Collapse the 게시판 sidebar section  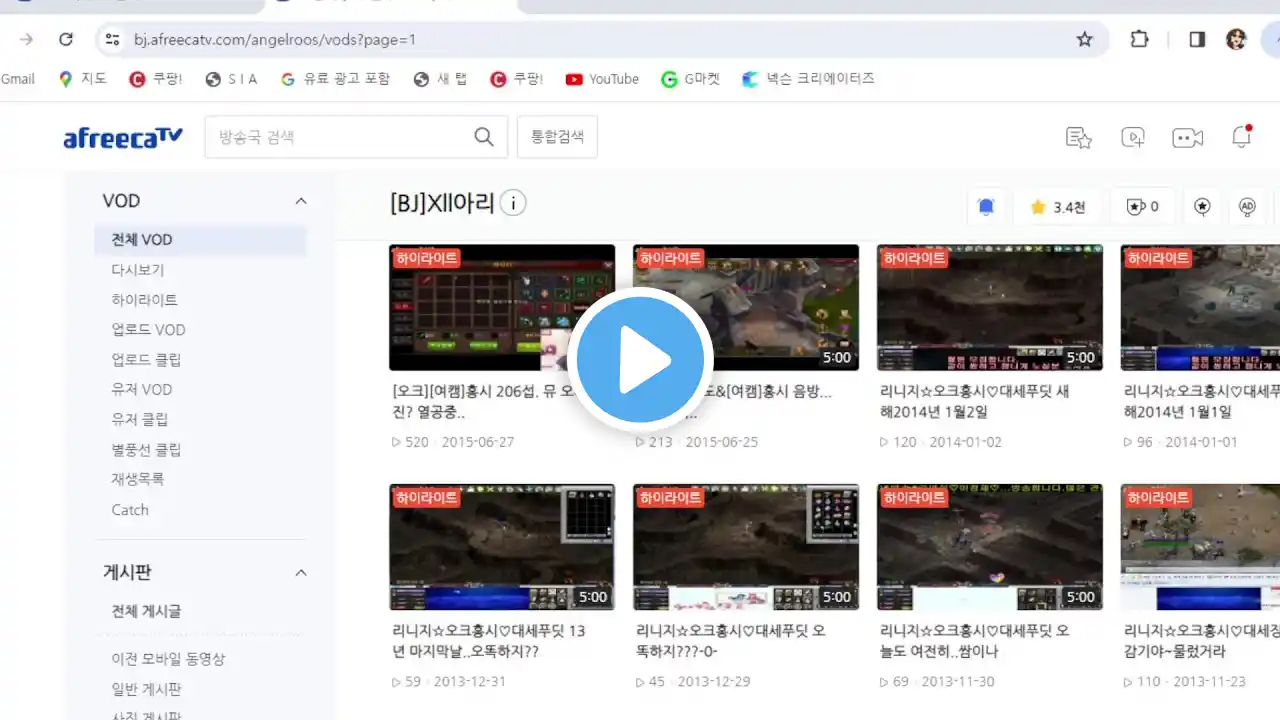click(x=301, y=573)
